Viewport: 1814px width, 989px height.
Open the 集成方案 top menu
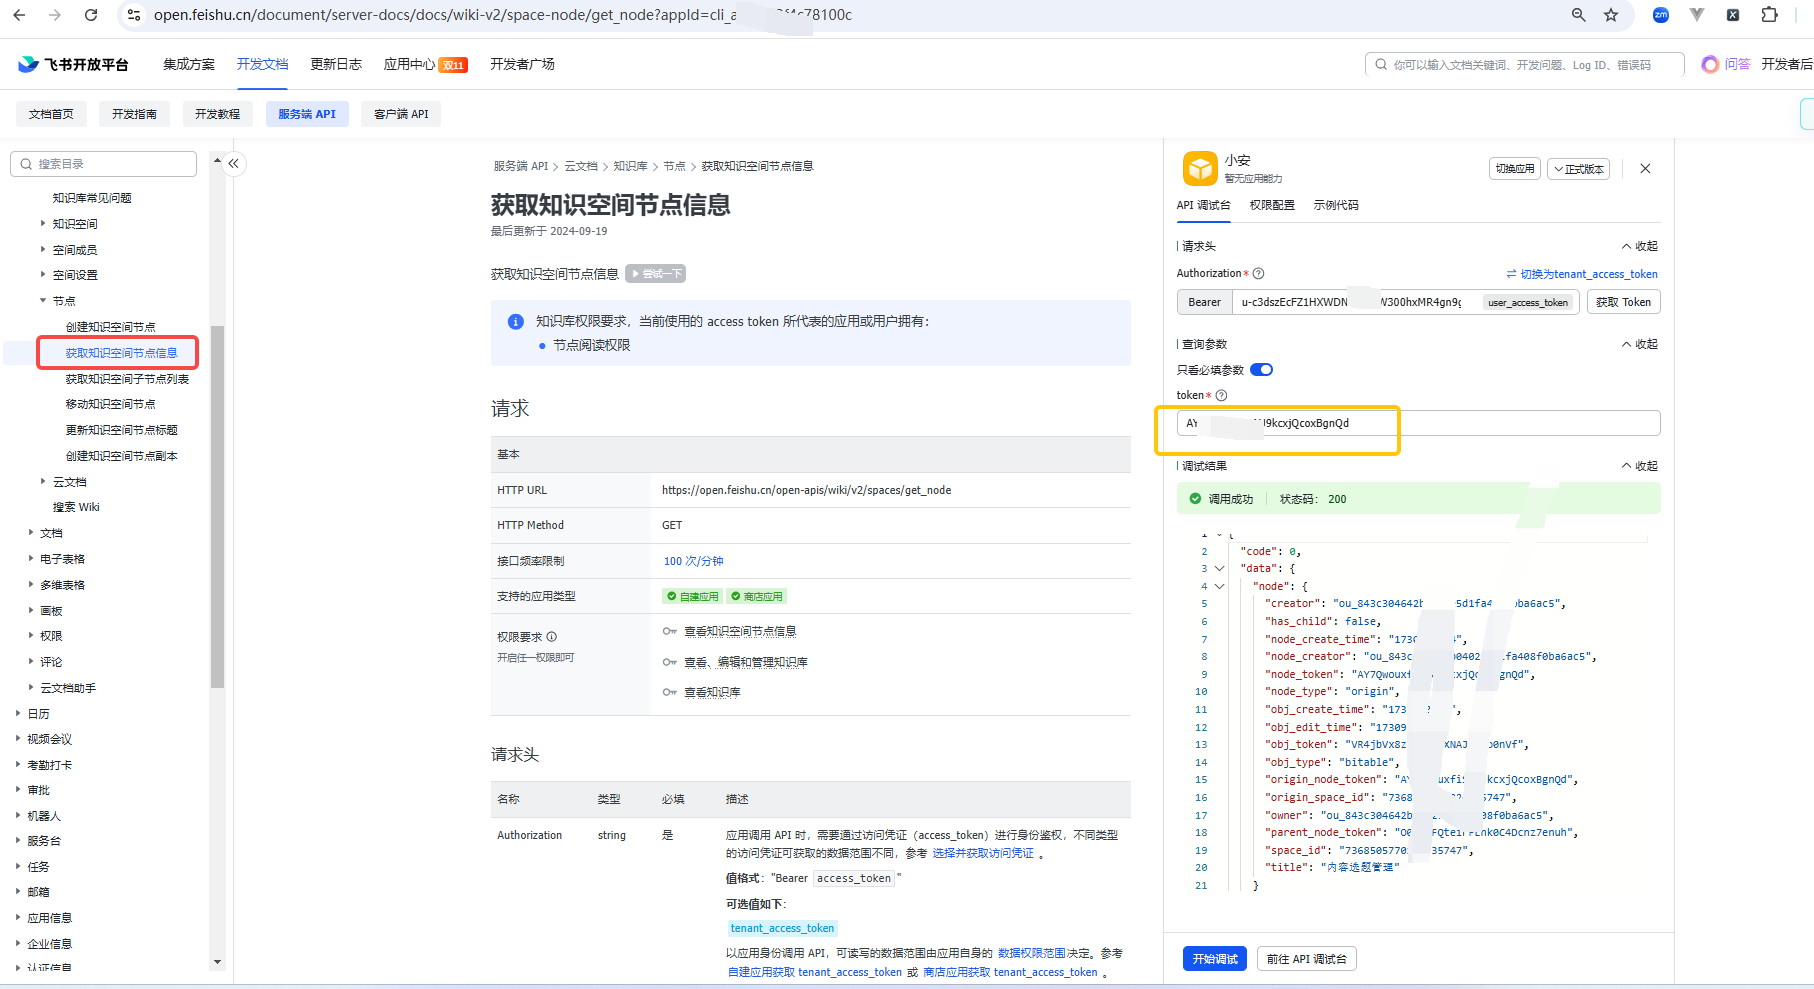(189, 64)
